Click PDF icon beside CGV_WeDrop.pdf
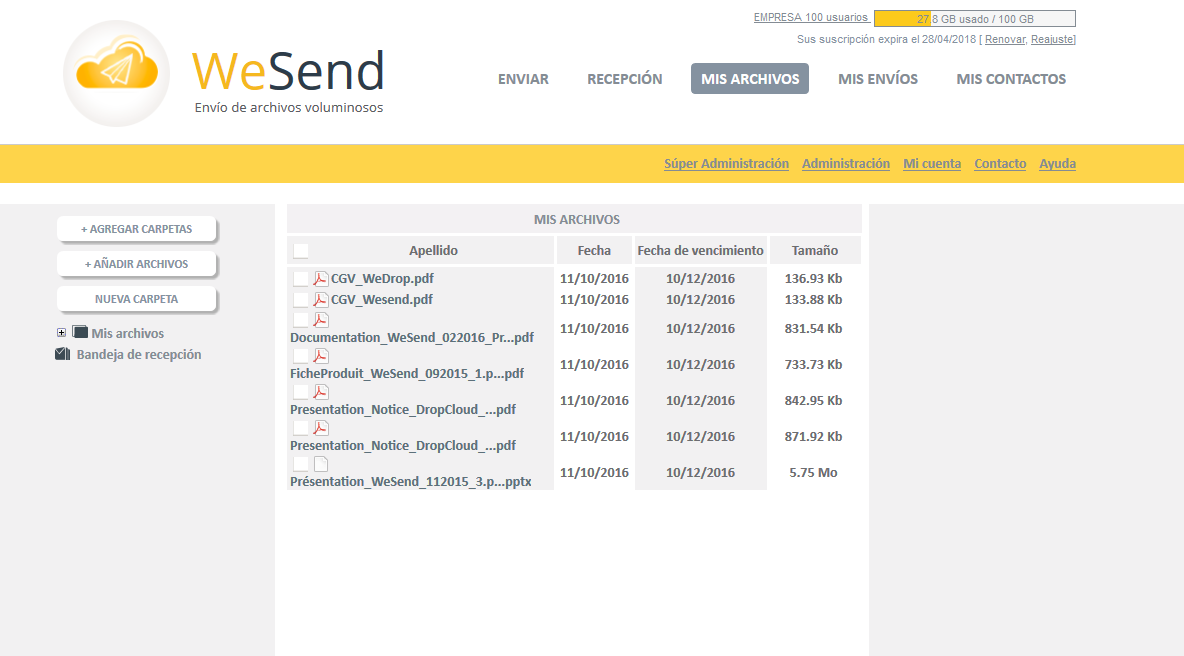Image resolution: width=1184 pixels, height=656 pixels. 321,279
